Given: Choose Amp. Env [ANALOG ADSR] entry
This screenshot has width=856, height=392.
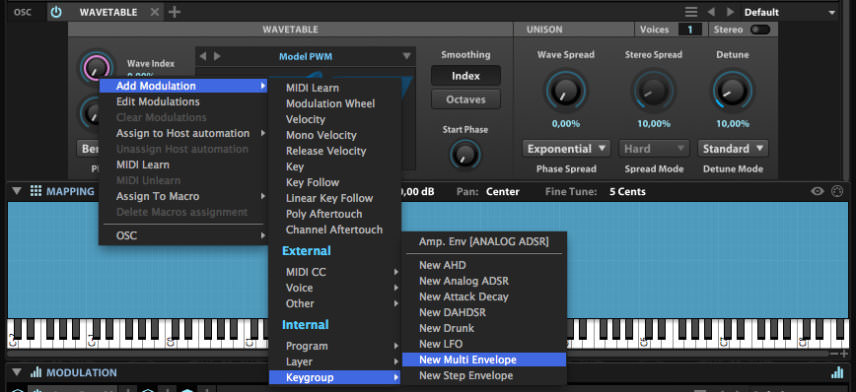Looking at the screenshot, I should [x=484, y=241].
